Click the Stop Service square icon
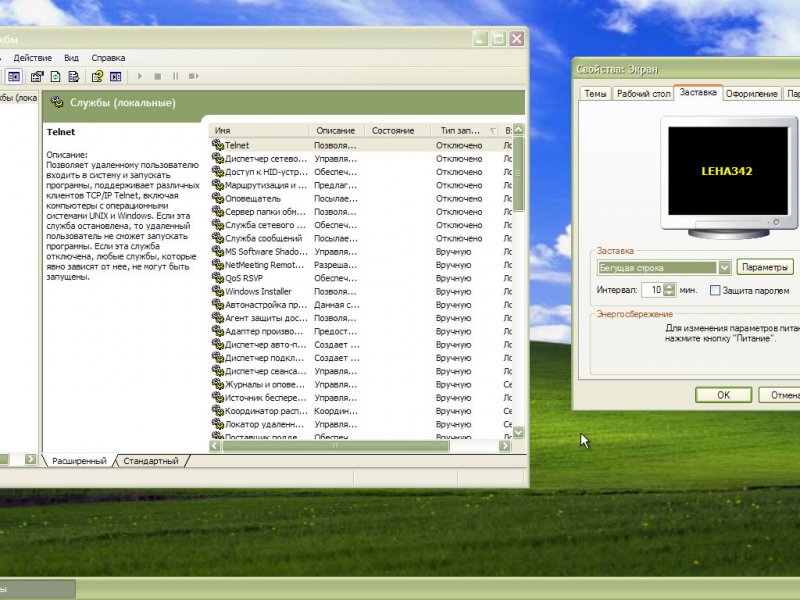The image size is (800, 600). pos(158,77)
